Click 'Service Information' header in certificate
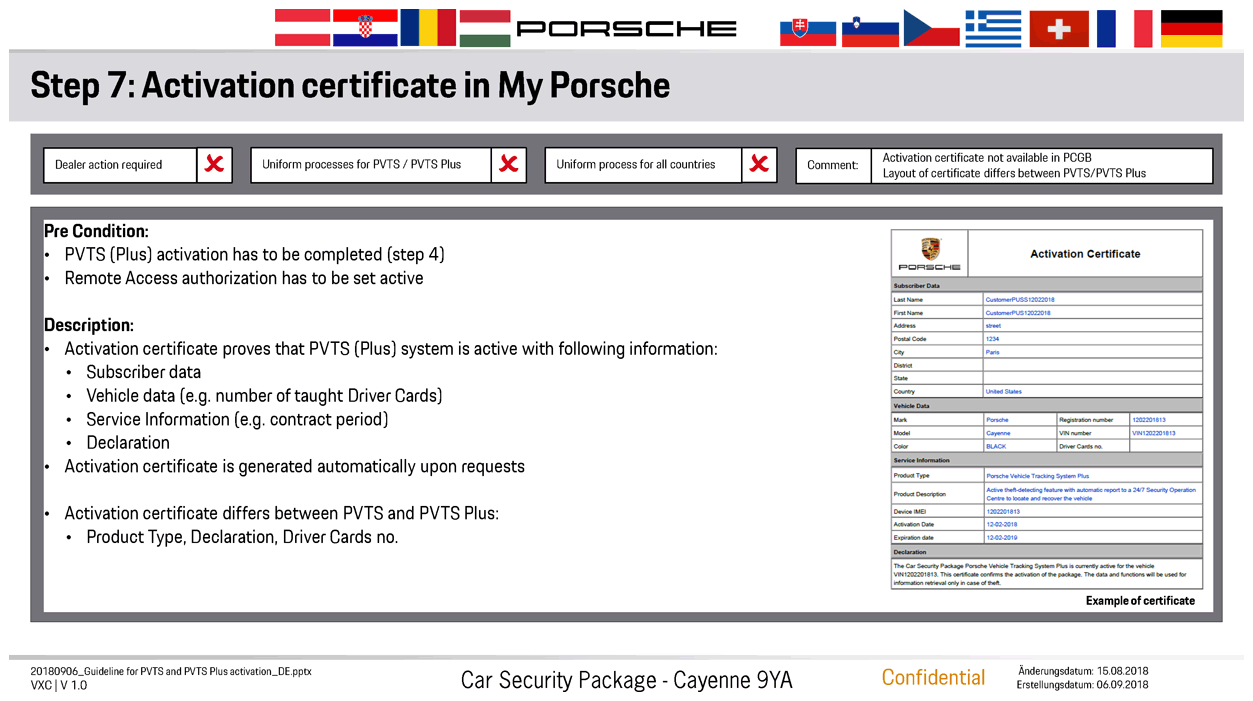Image resolution: width=1253 pixels, height=701 pixels. (922, 460)
